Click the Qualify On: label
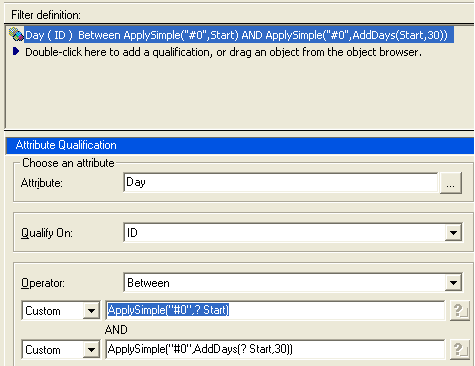 pos(47,233)
